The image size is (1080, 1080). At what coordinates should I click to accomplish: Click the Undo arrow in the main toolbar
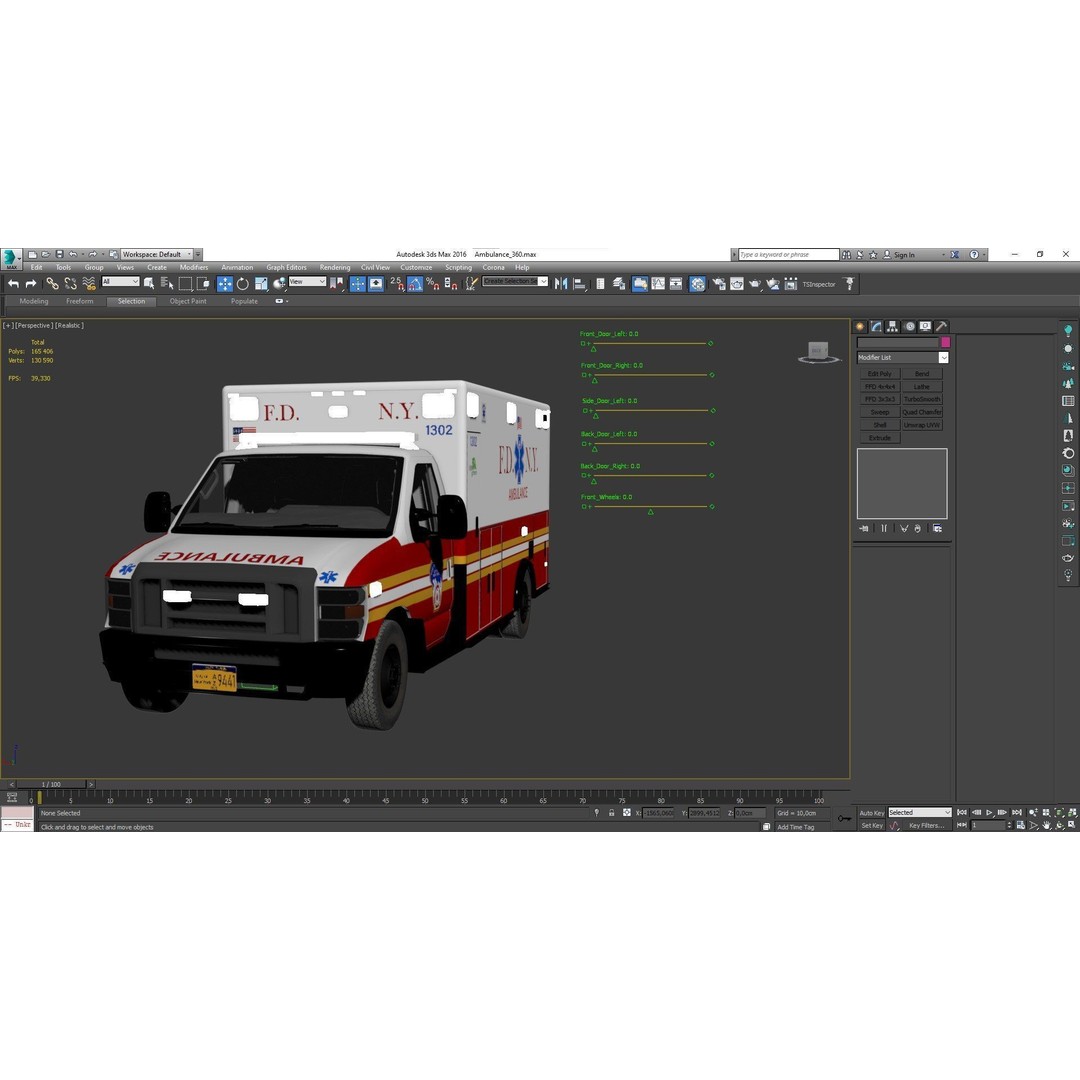(x=13, y=284)
